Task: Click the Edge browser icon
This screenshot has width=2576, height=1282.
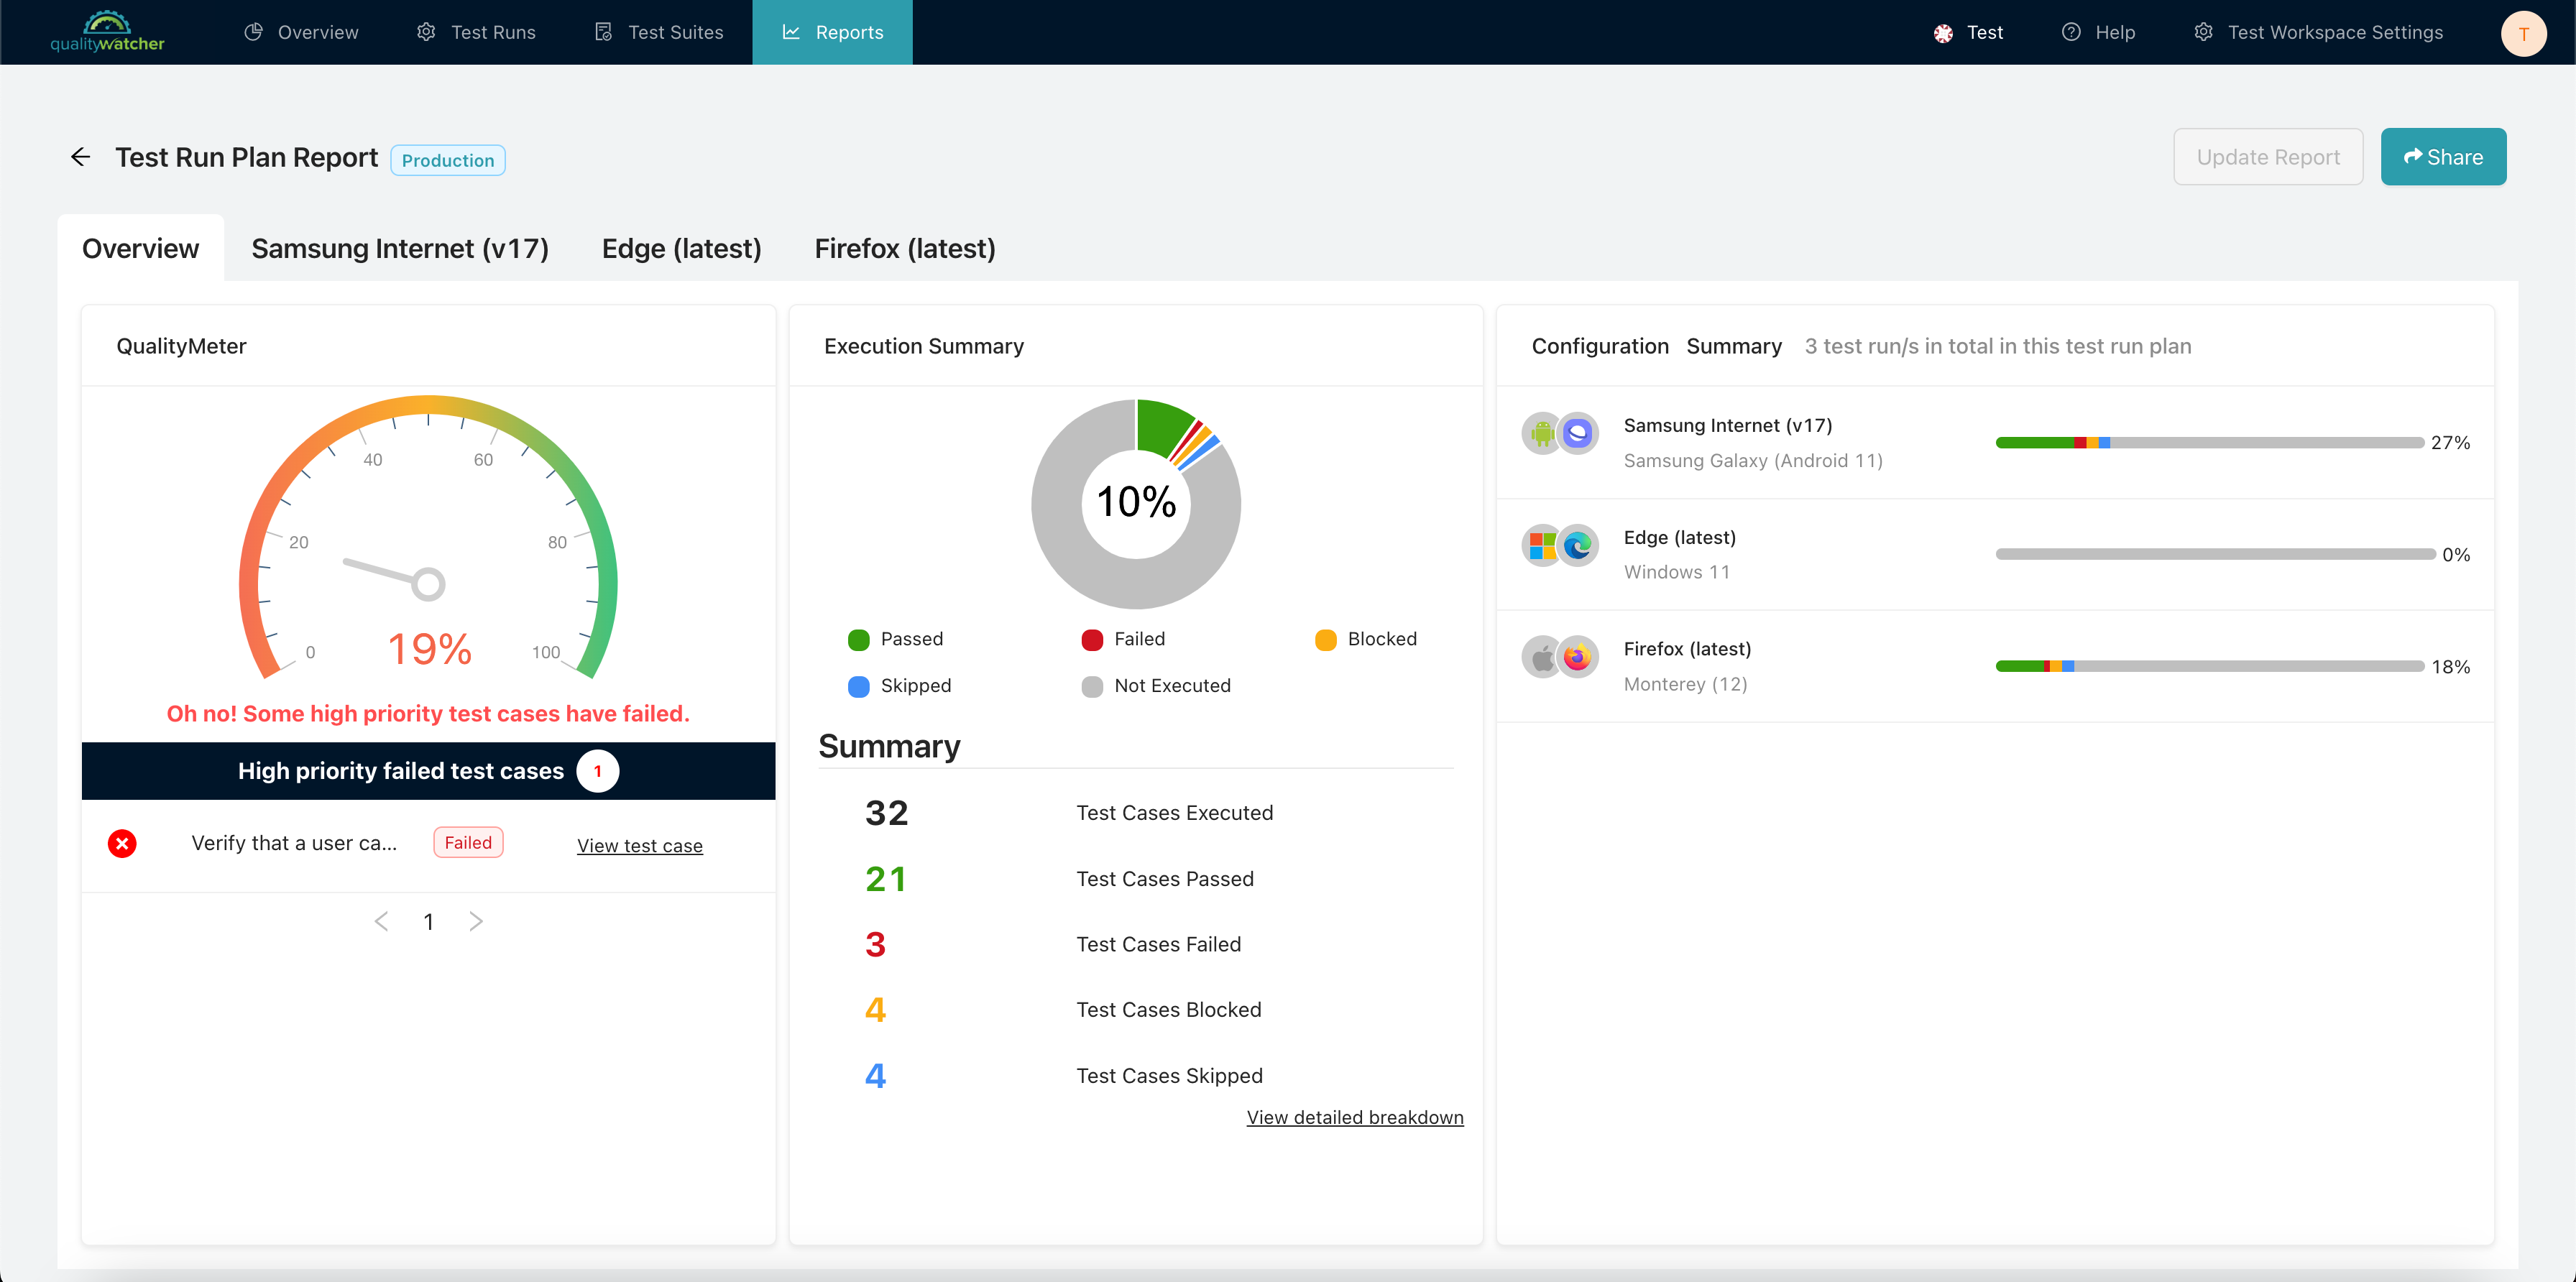Action: pyautogui.click(x=1578, y=545)
